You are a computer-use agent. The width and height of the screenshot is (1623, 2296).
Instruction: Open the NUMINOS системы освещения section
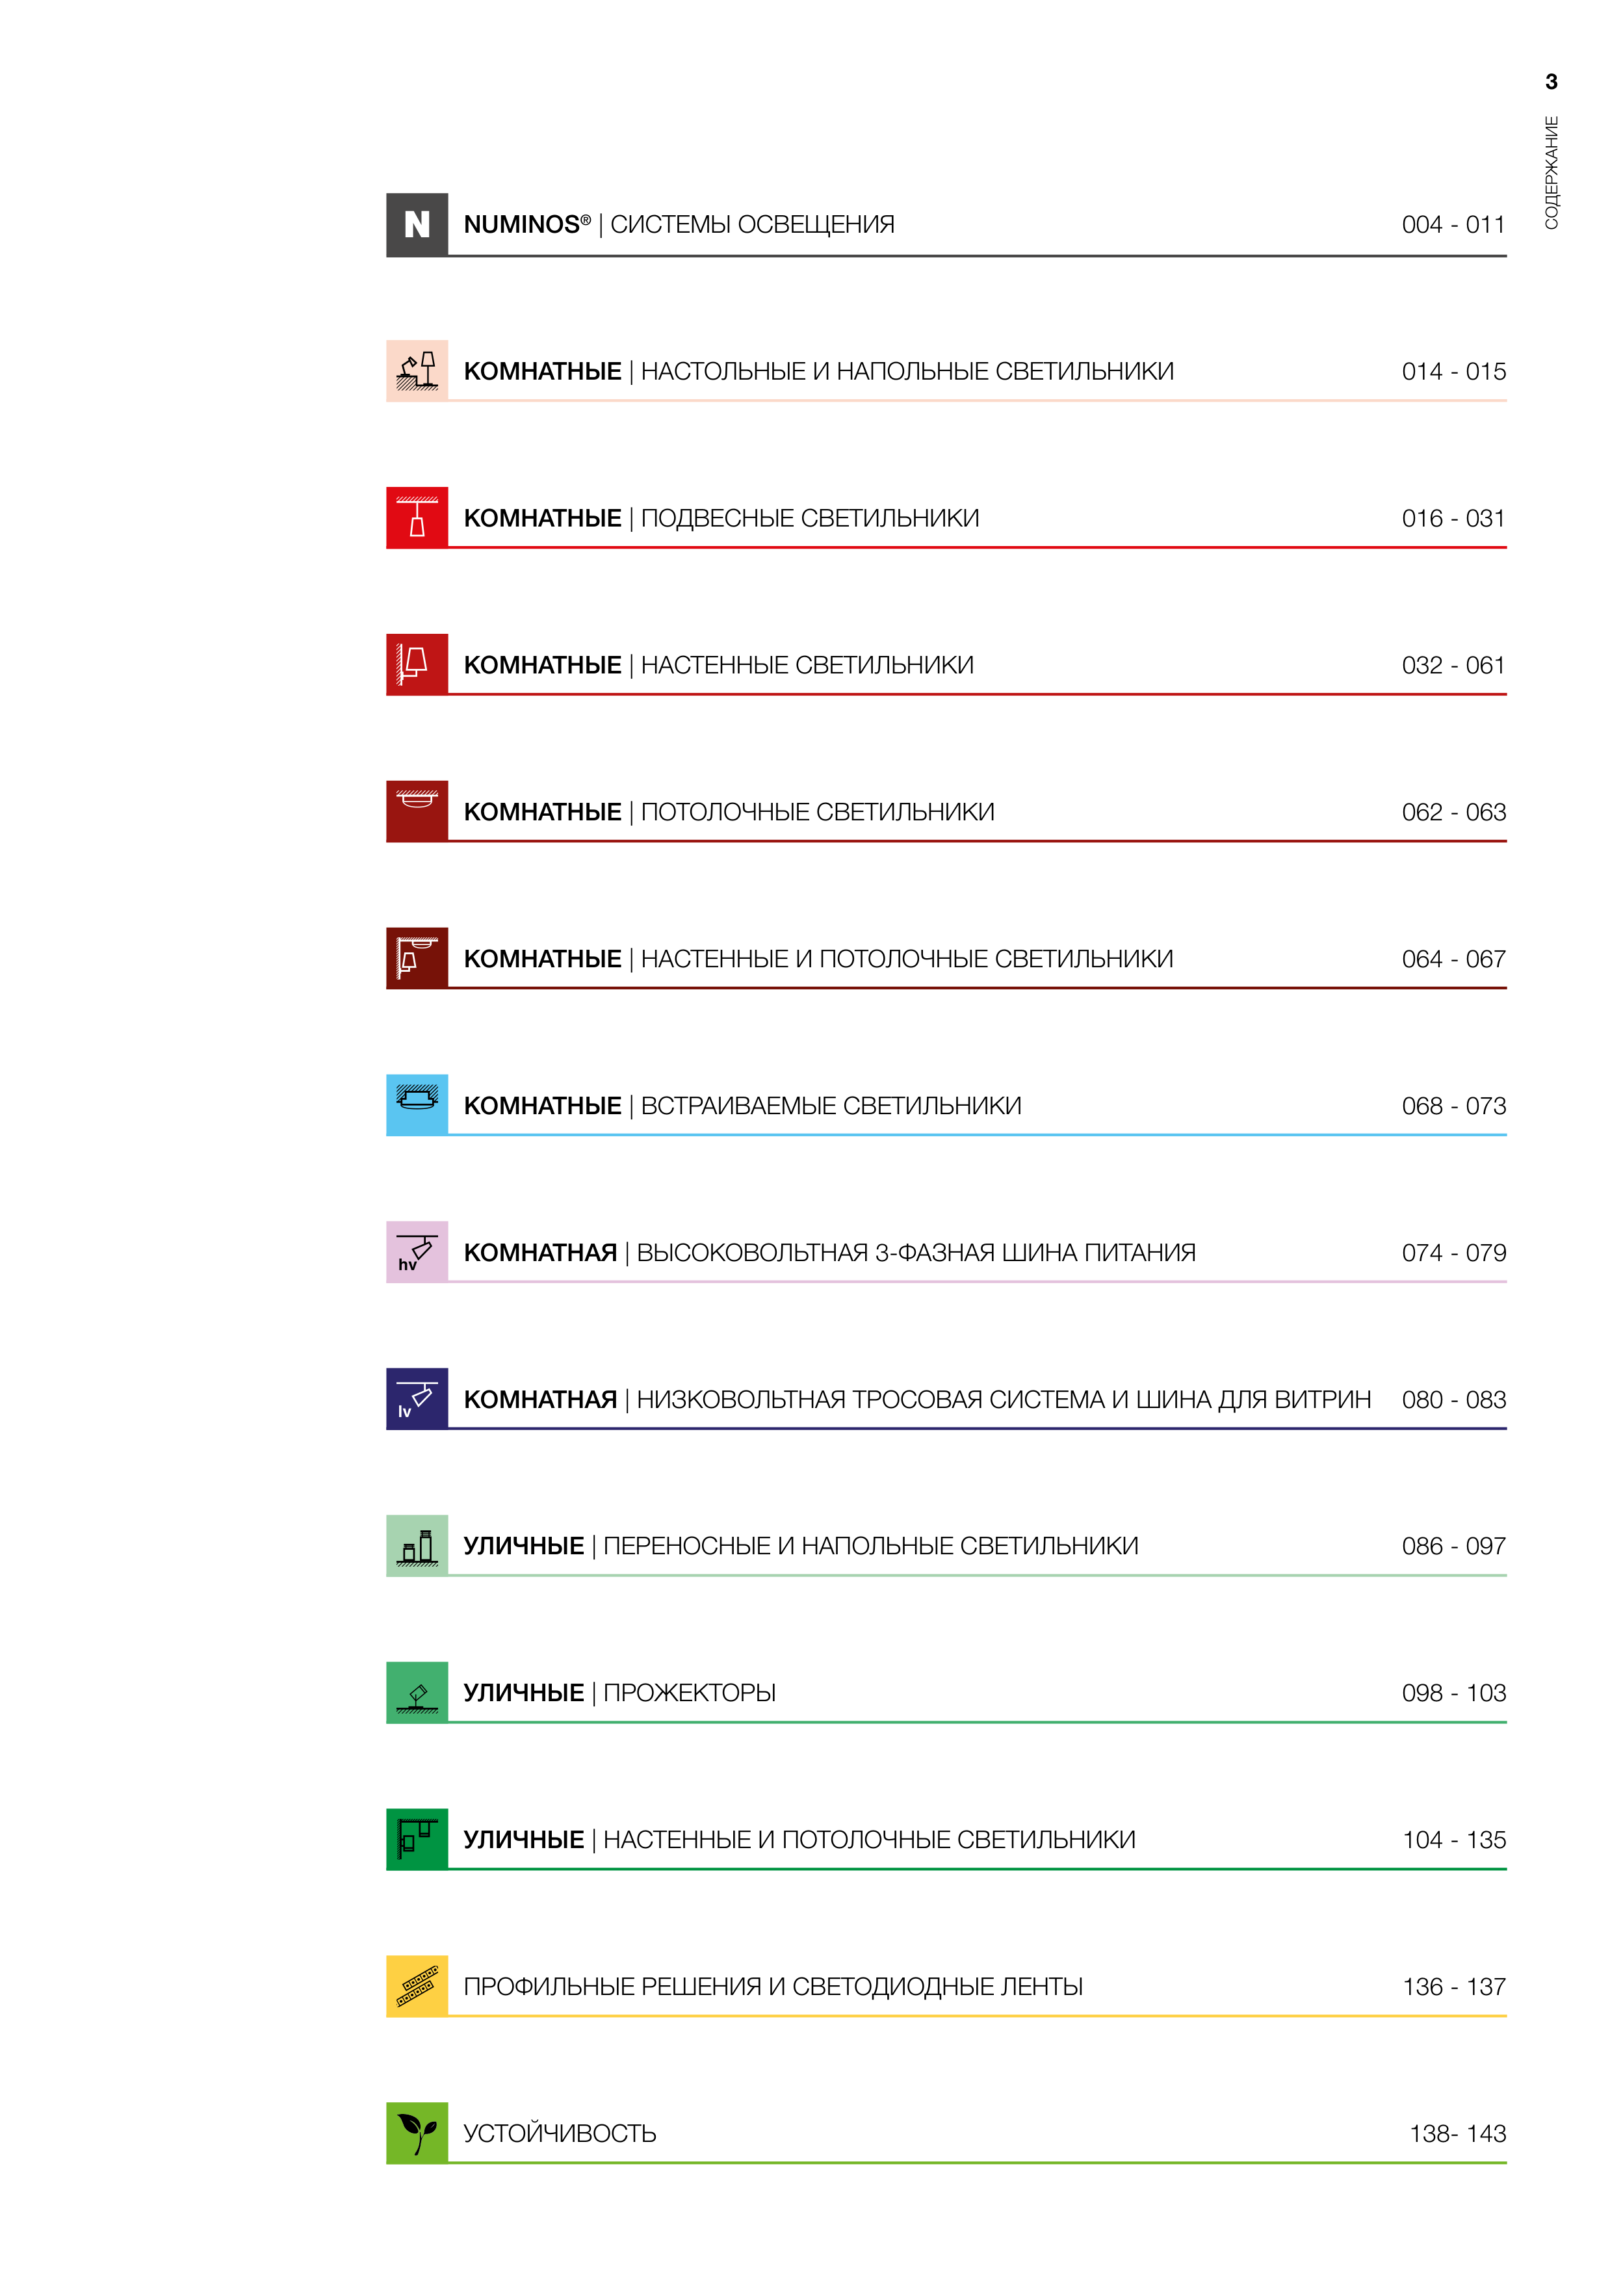(x=679, y=225)
